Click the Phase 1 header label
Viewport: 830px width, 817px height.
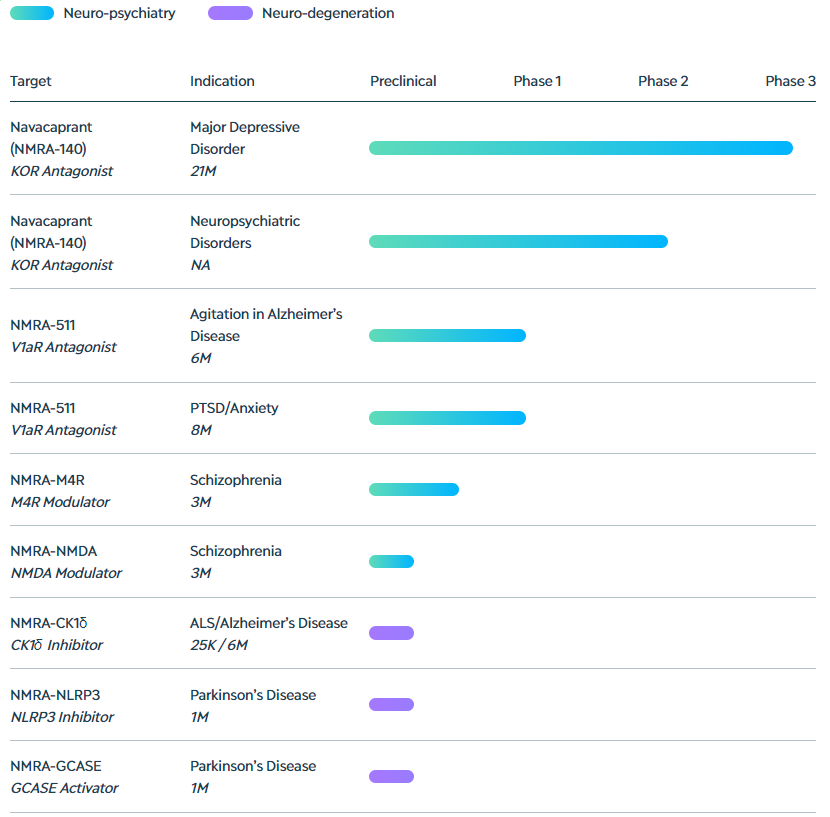(x=537, y=81)
